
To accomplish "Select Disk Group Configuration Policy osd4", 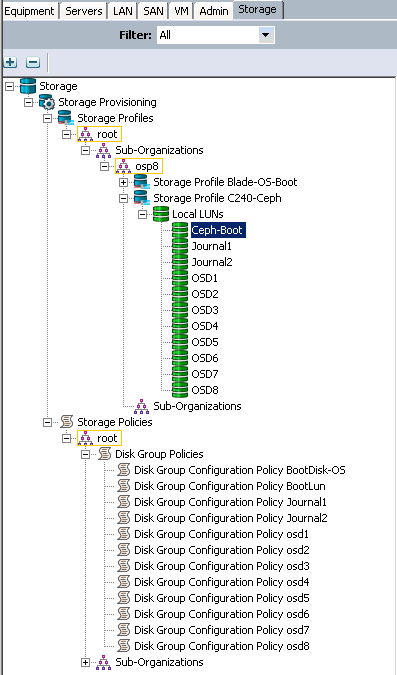I will (222, 582).
